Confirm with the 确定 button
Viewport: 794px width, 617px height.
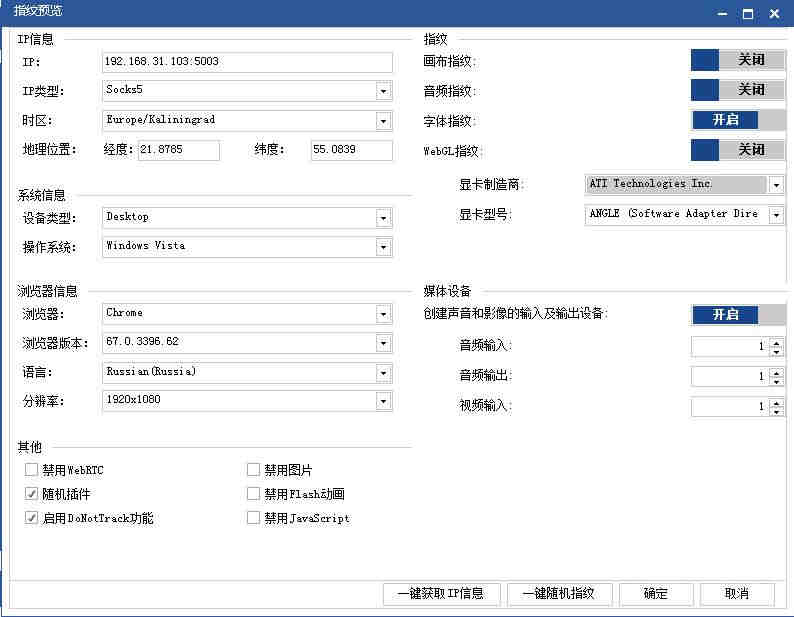(x=656, y=594)
